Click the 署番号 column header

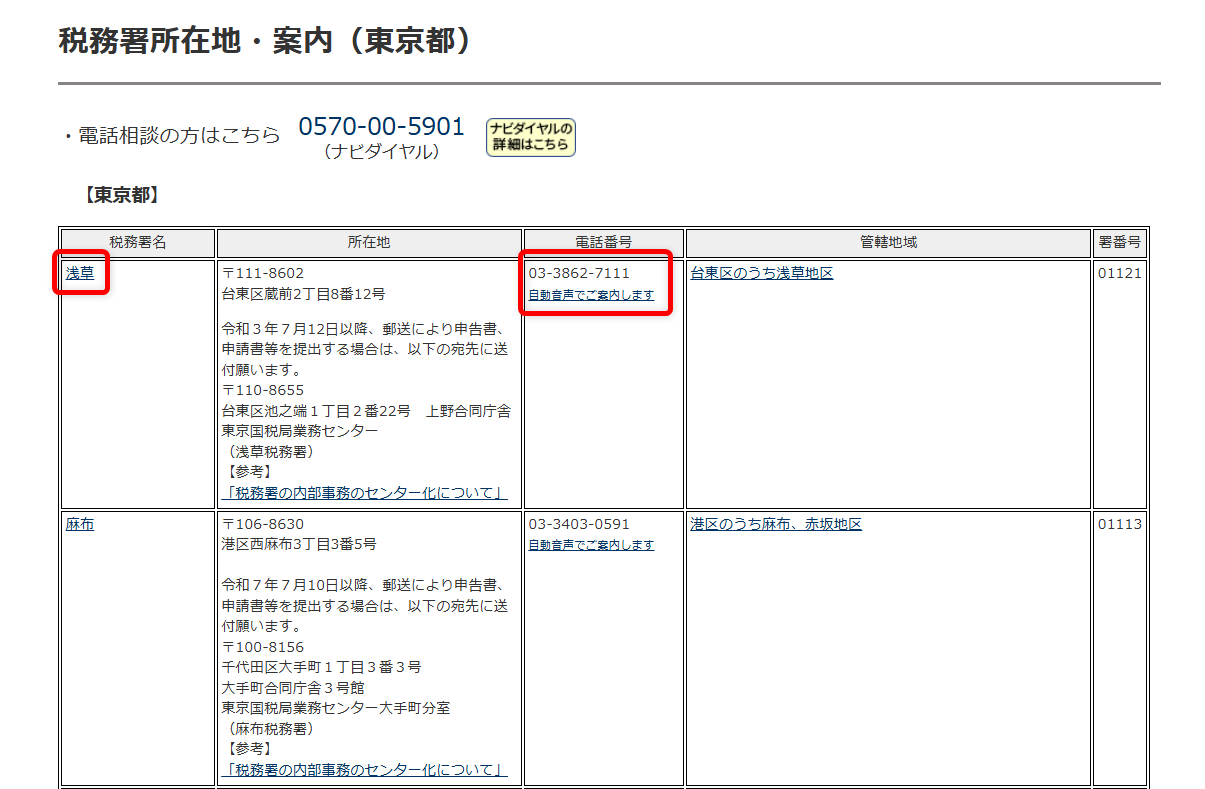[1120, 242]
